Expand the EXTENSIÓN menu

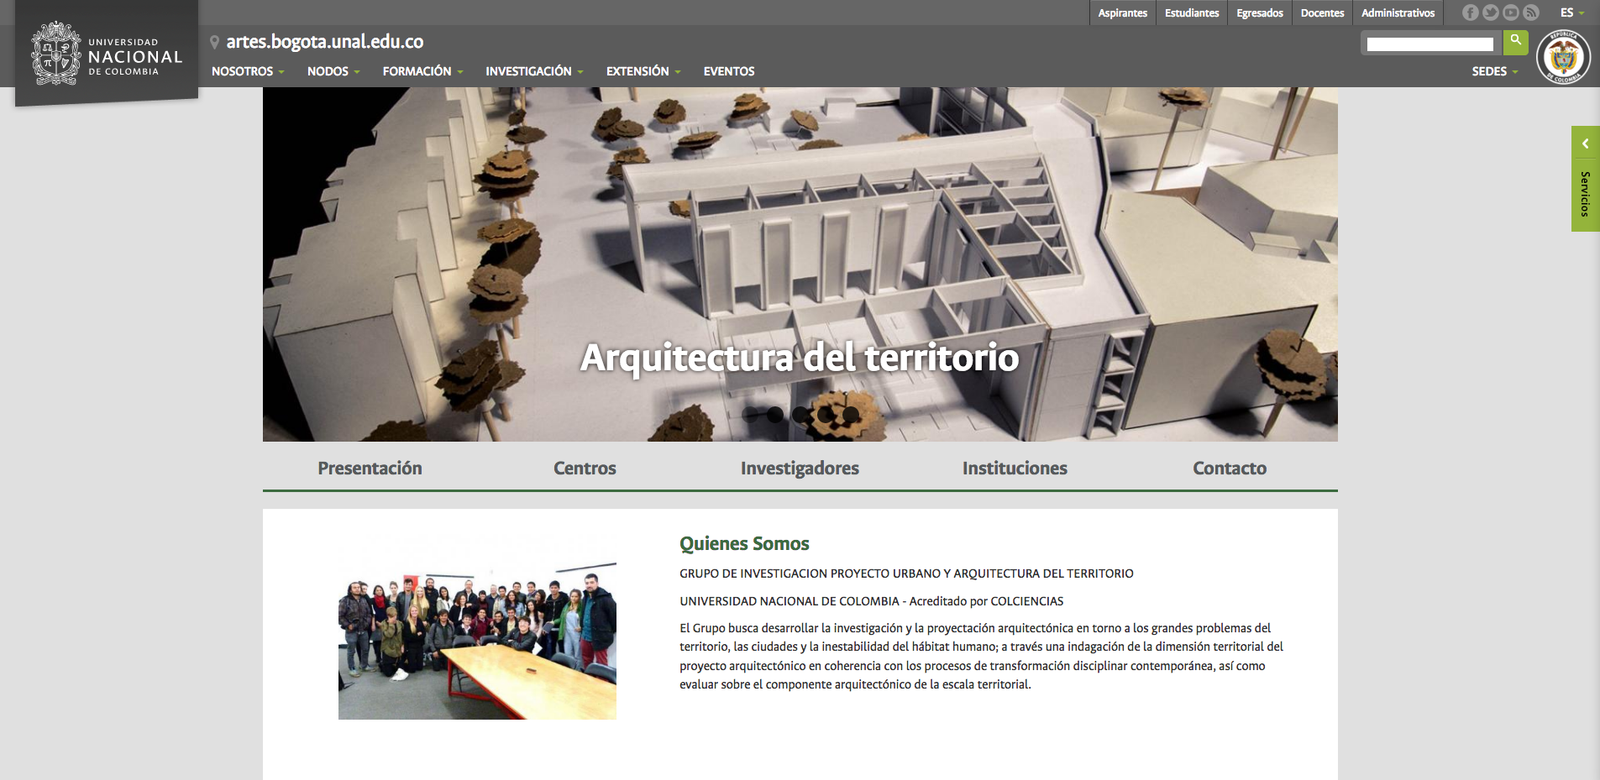pos(643,71)
